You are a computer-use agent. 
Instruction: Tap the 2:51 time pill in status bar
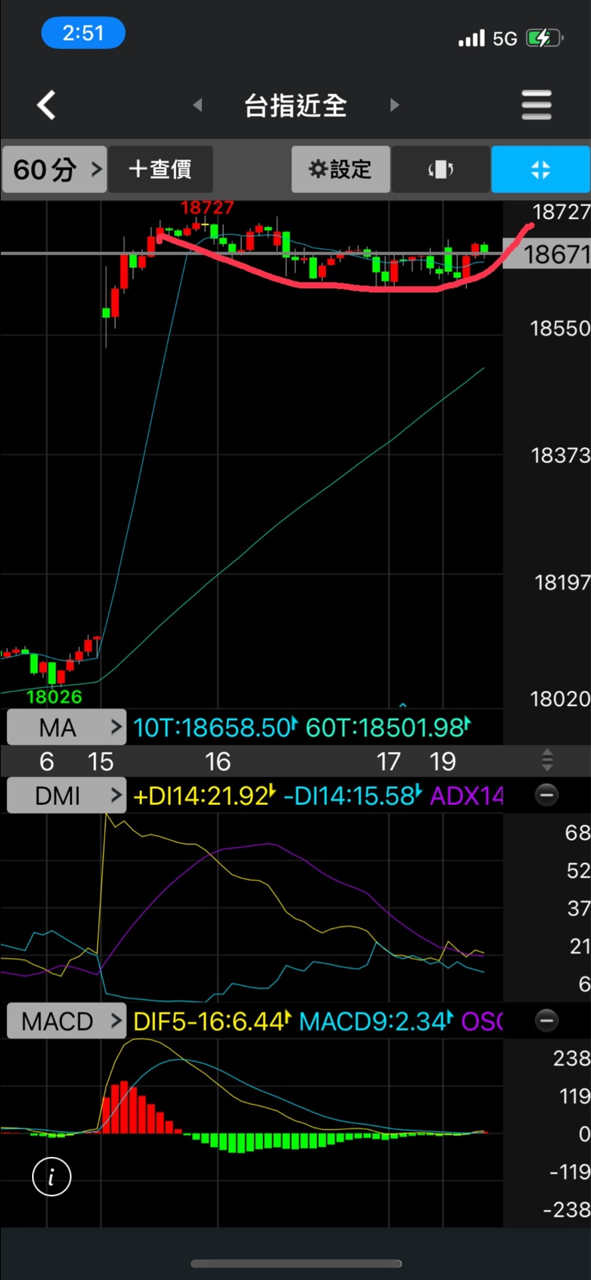(83, 33)
